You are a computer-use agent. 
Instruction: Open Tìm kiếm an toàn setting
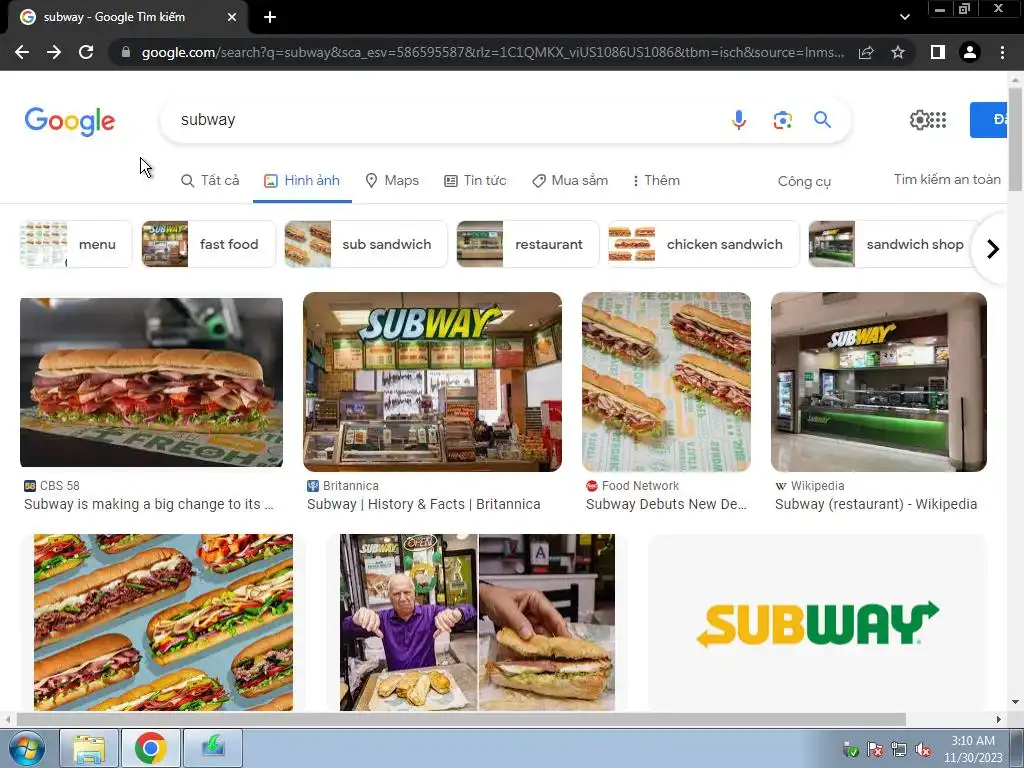[947, 180]
